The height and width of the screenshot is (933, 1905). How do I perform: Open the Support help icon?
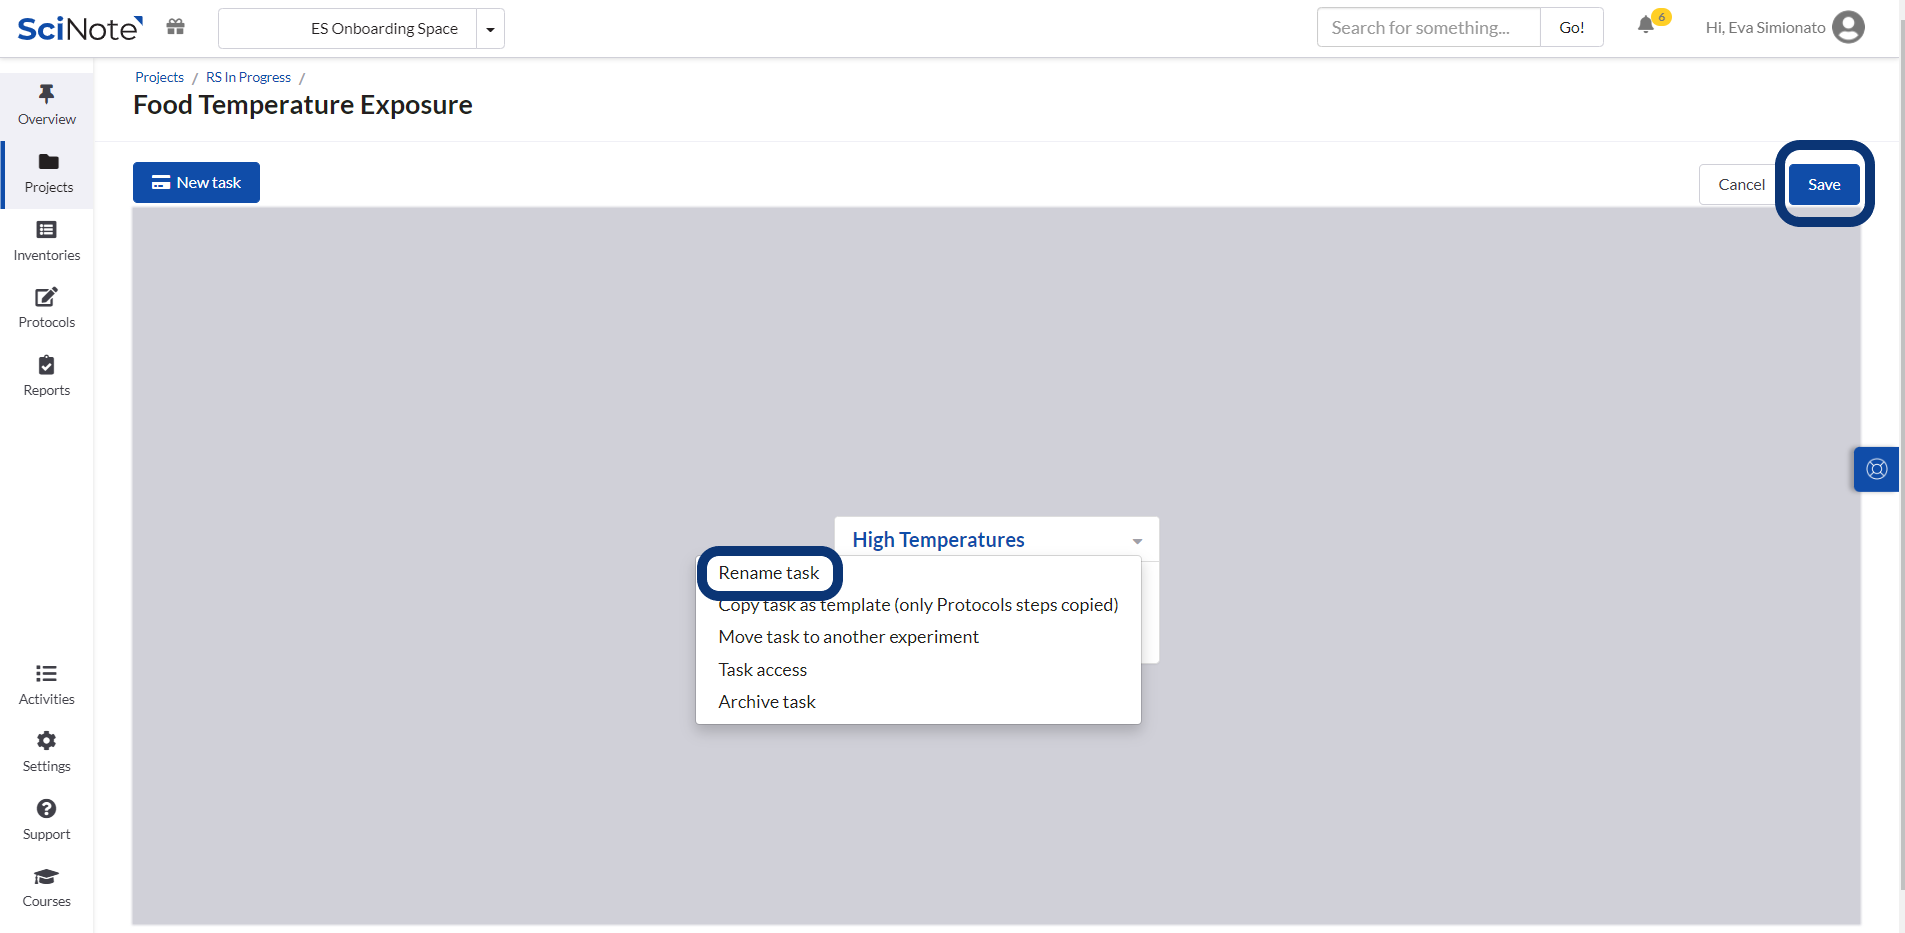click(46, 809)
